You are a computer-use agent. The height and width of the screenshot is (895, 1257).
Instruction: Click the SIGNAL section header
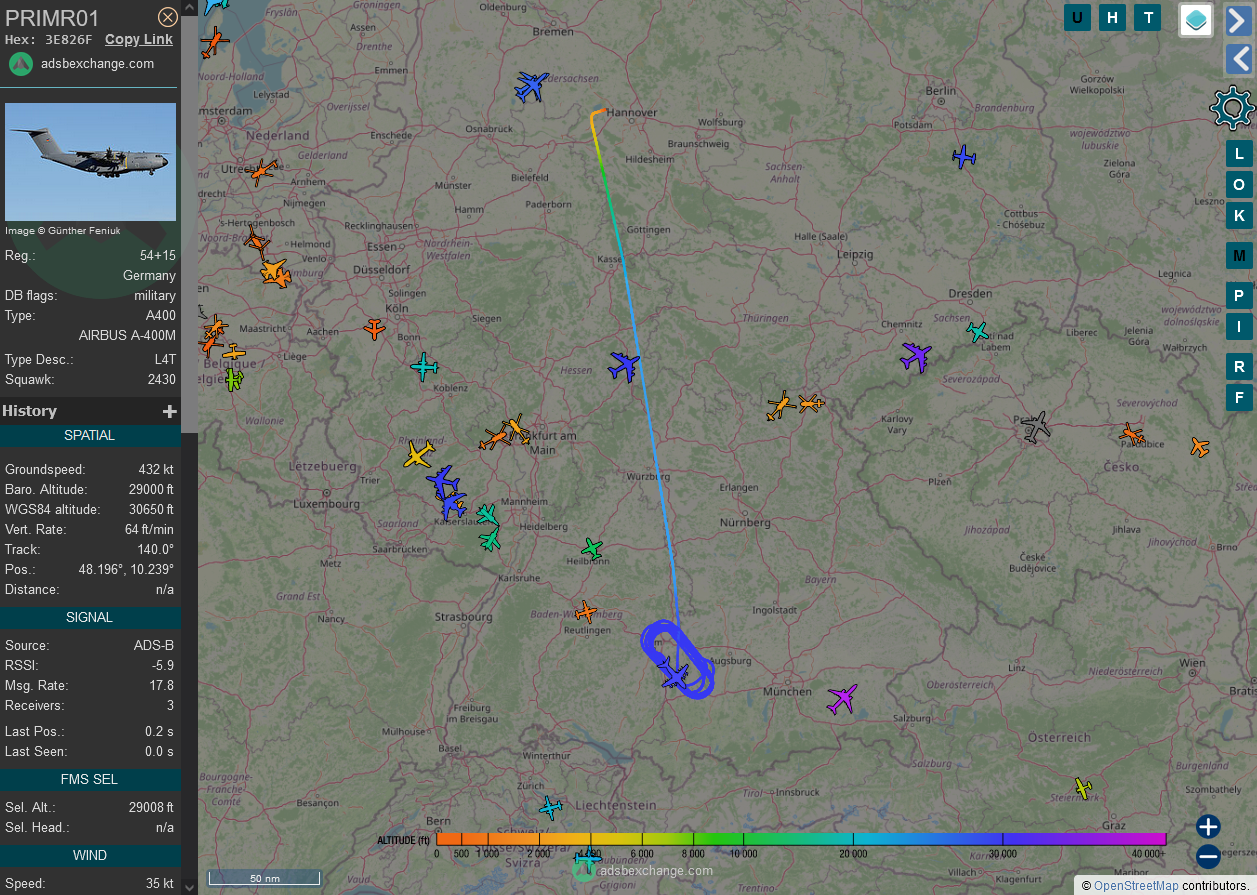[90, 618]
